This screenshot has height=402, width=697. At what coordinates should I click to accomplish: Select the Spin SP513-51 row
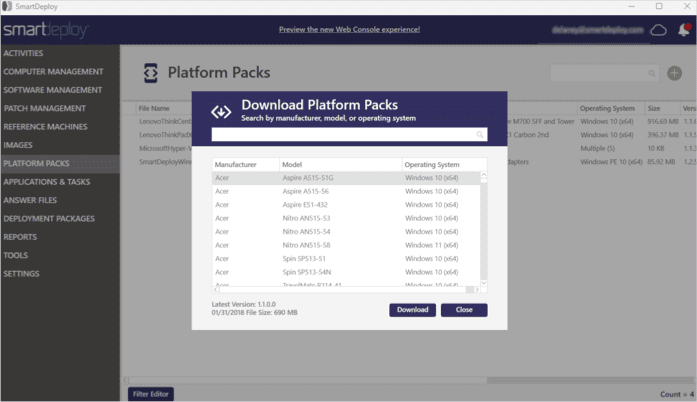(x=346, y=258)
